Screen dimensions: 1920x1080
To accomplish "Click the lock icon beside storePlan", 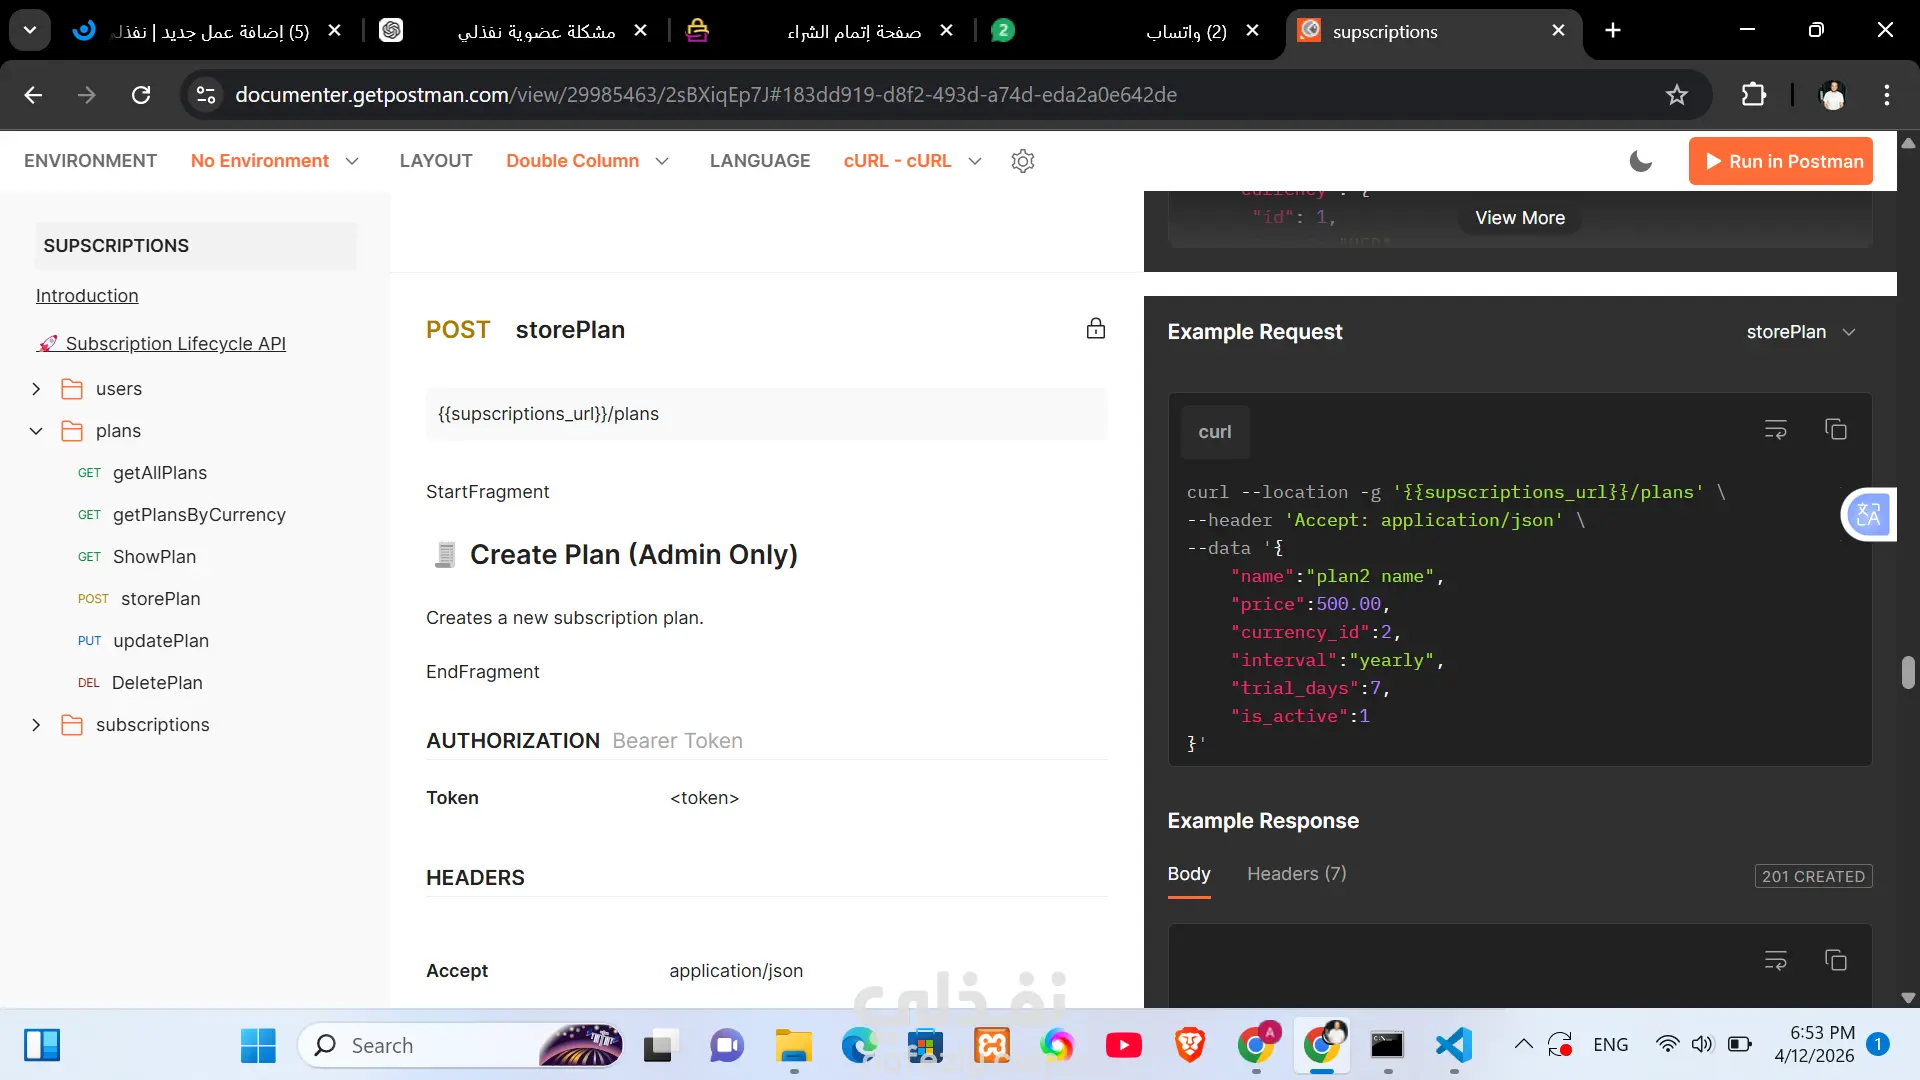I will [1096, 329].
